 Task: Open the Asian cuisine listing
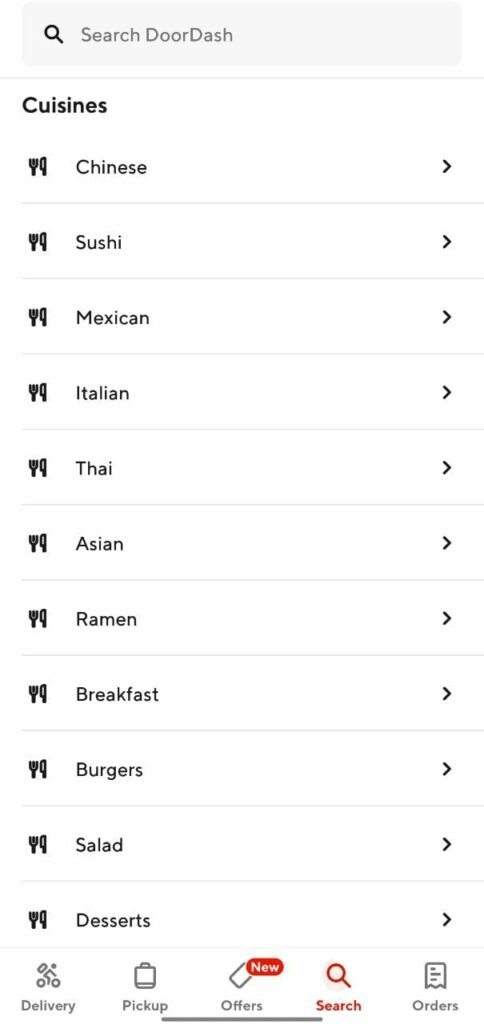click(252, 543)
